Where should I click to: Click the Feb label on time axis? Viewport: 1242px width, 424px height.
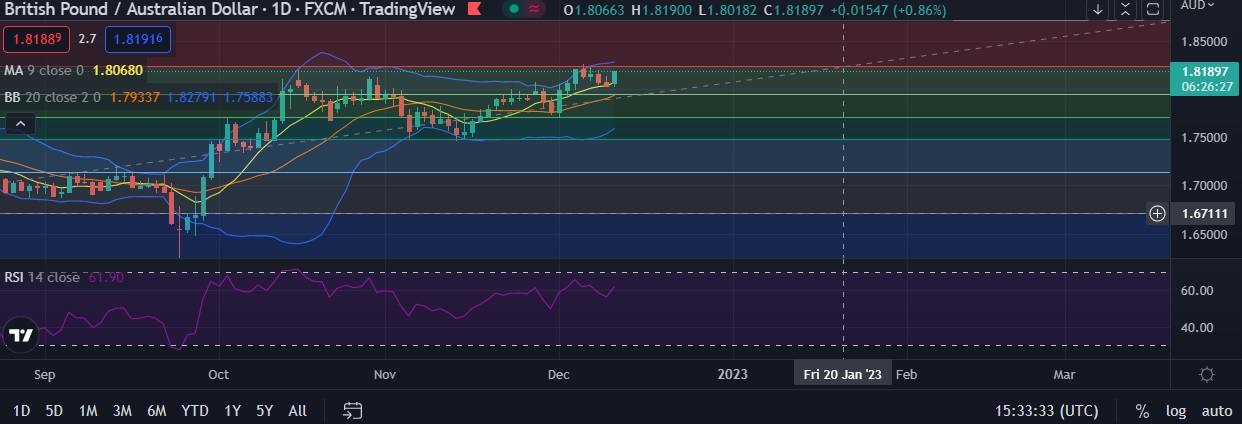pyautogui.click(x=907, y=374)
